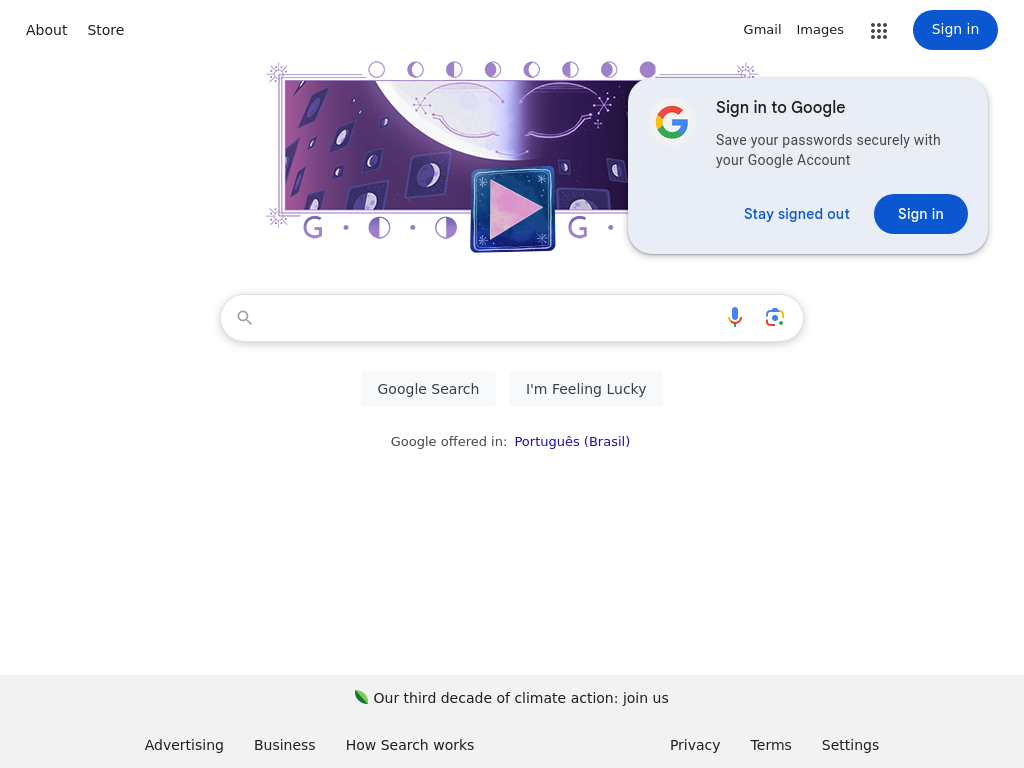The image size is (1024, 768).
Task: Click the green leaf climate icon
Action: 361,697
